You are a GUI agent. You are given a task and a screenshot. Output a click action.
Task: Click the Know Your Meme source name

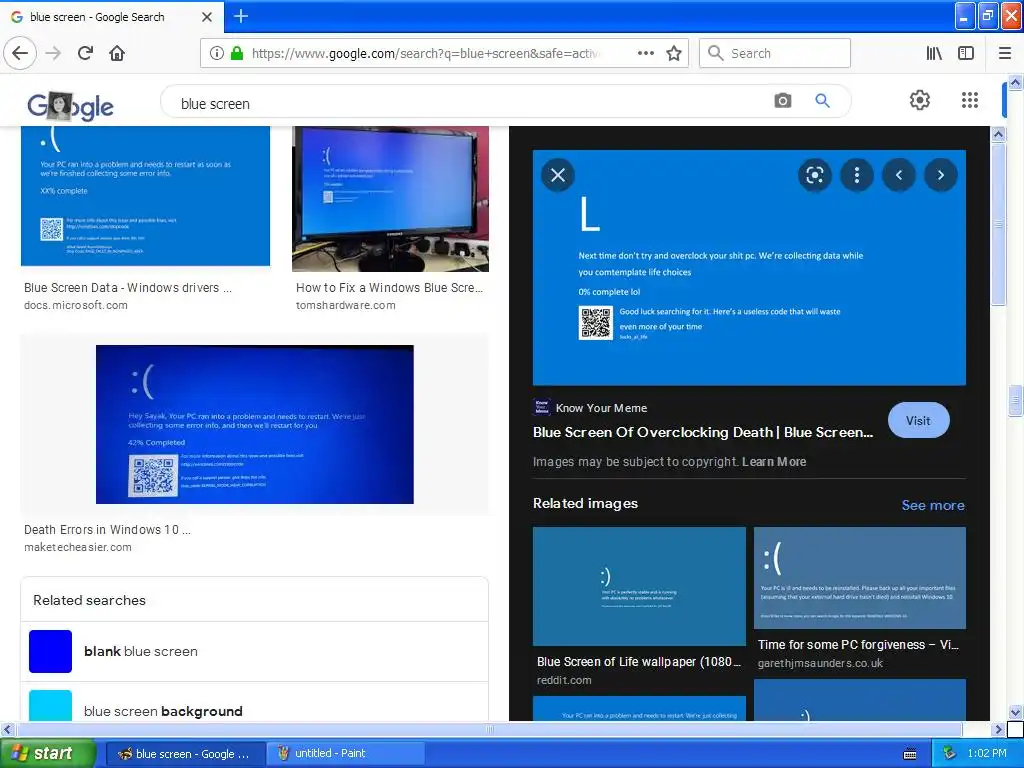click(601, 408)
